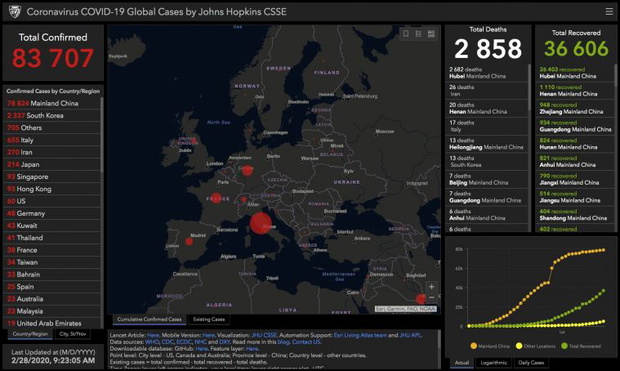620x371 pixels.
Task: Select Italy in confirmed cases list
Action: [52, 140]
